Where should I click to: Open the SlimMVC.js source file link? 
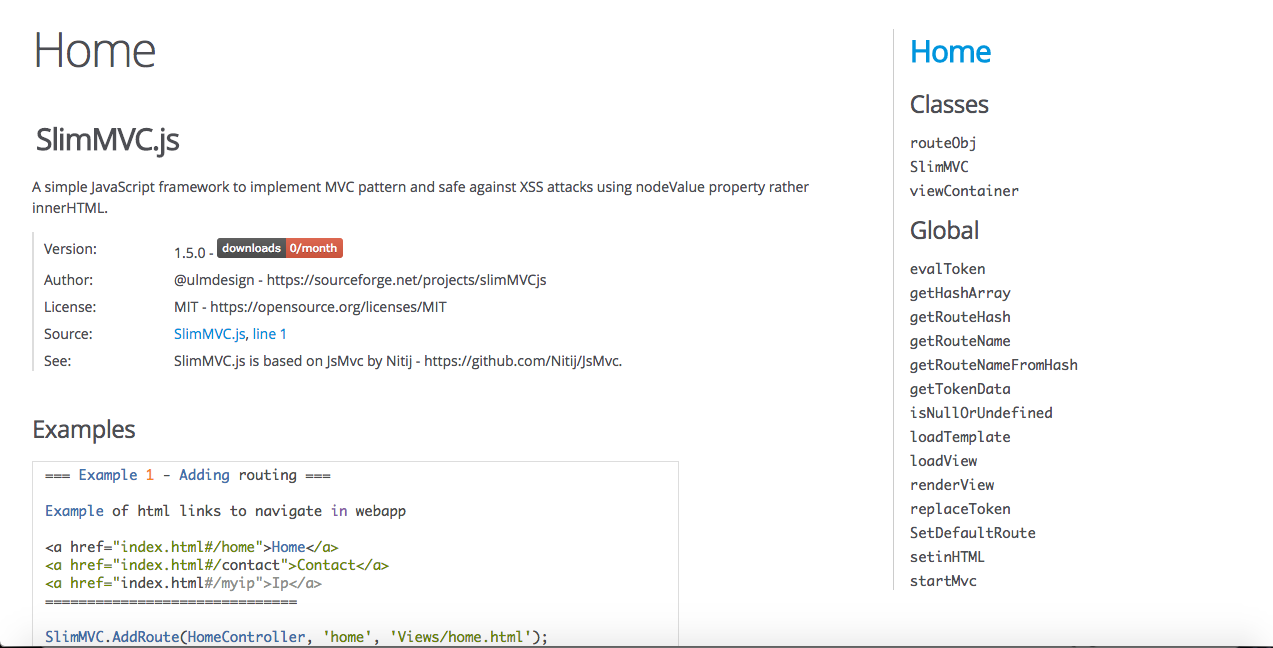point(209,333)
